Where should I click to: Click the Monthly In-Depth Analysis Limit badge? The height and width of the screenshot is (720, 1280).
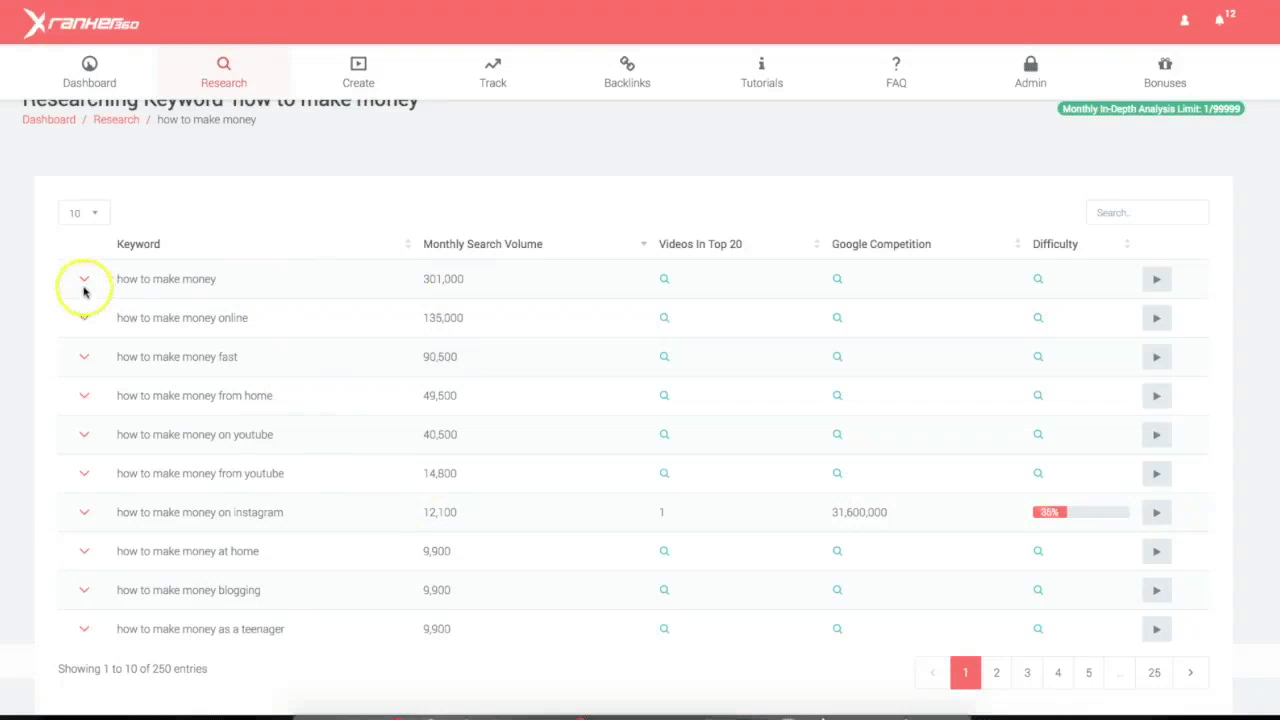click(1151, 108)
